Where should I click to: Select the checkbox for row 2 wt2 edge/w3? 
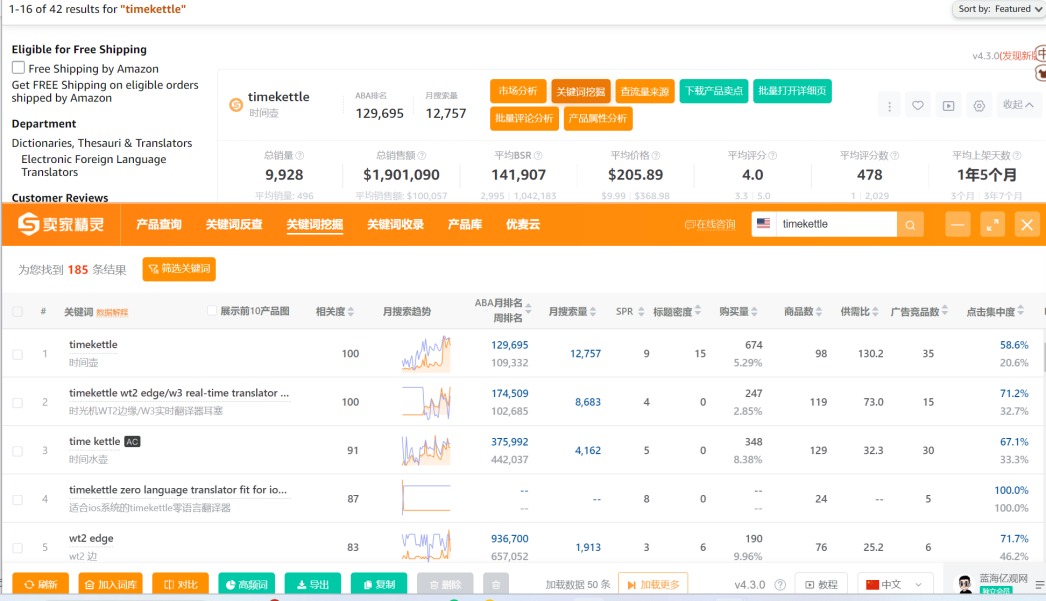pyautogui.click(x=17, y=402)
